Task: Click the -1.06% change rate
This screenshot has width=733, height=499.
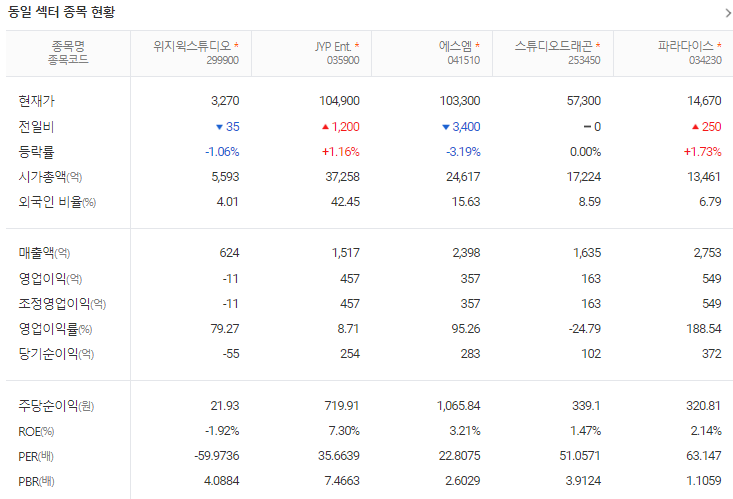Action: (x=222, y=152)
